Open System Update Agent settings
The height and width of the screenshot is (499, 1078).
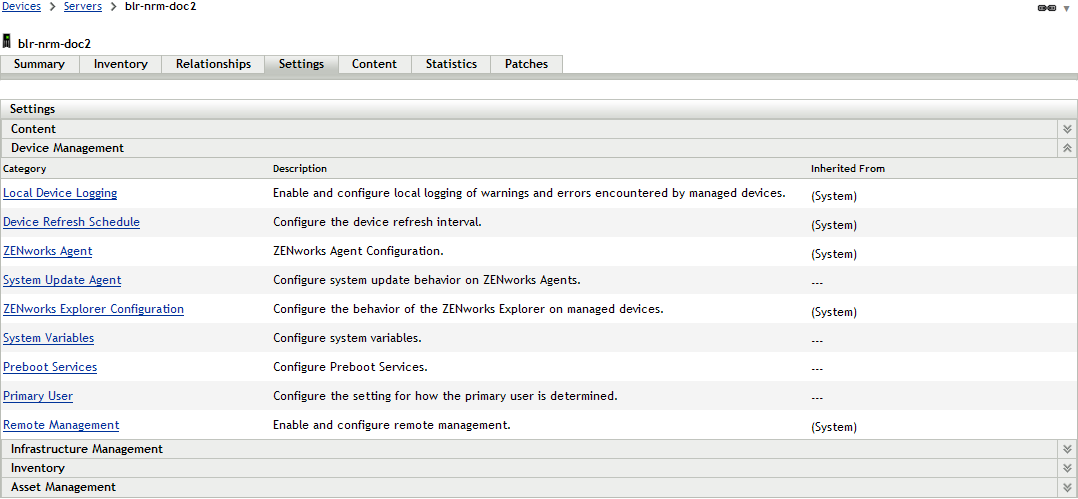[x=62, y=280]
